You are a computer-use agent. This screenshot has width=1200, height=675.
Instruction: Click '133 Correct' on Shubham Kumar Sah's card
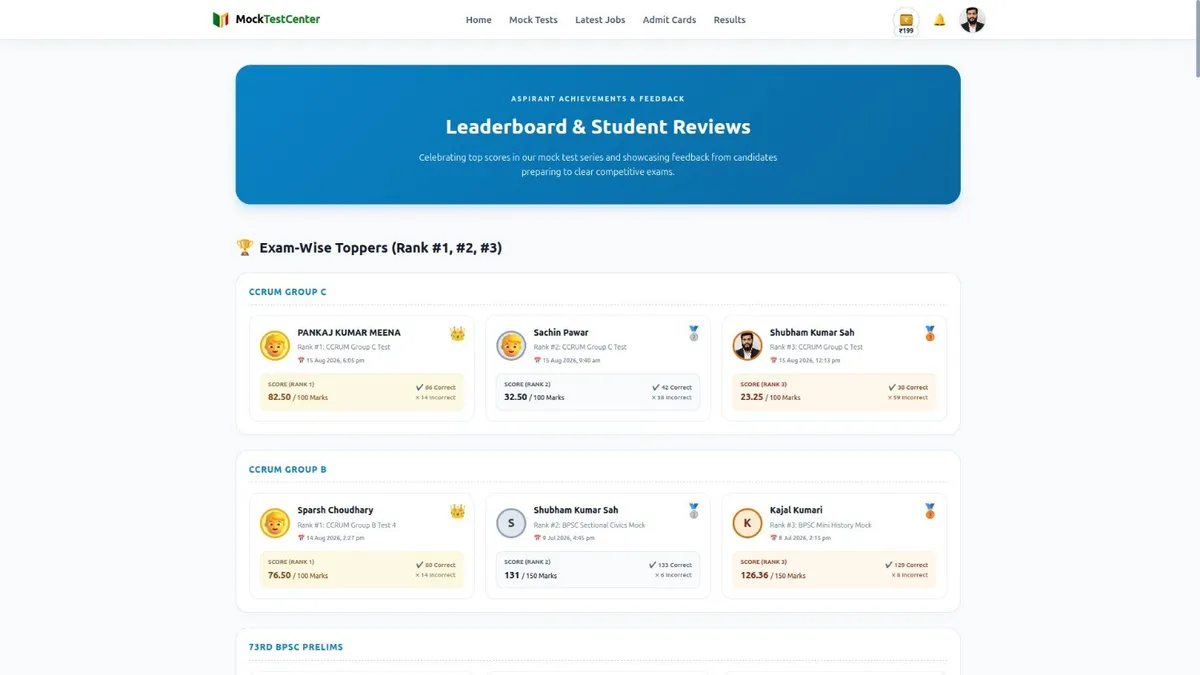pos(670,565)
